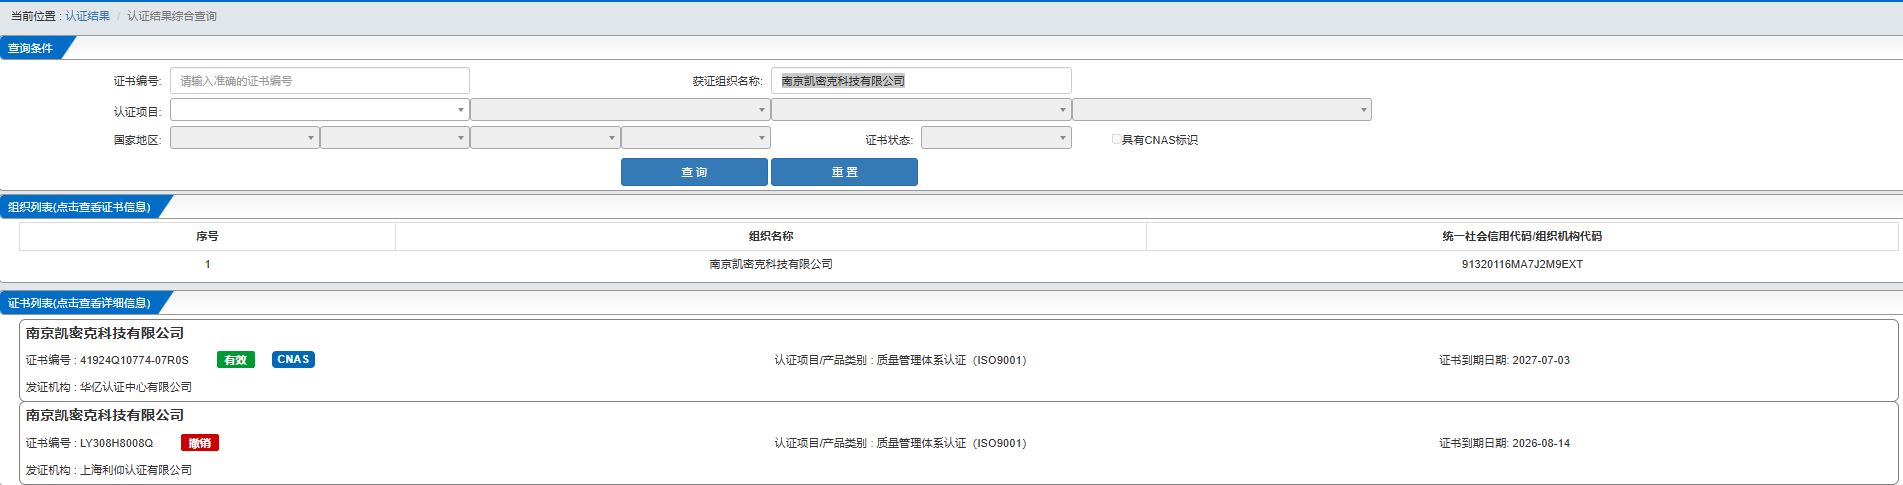Click expiry date 2027-07-03
1903x485 pixels.
[1541, 360]
